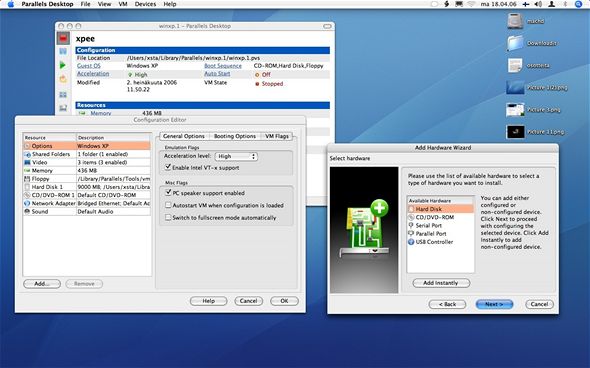Click Cancel in Add Hardware Wizard
Image resolution: width=590 pixels, height=368 pixels.
coord(539,304)
